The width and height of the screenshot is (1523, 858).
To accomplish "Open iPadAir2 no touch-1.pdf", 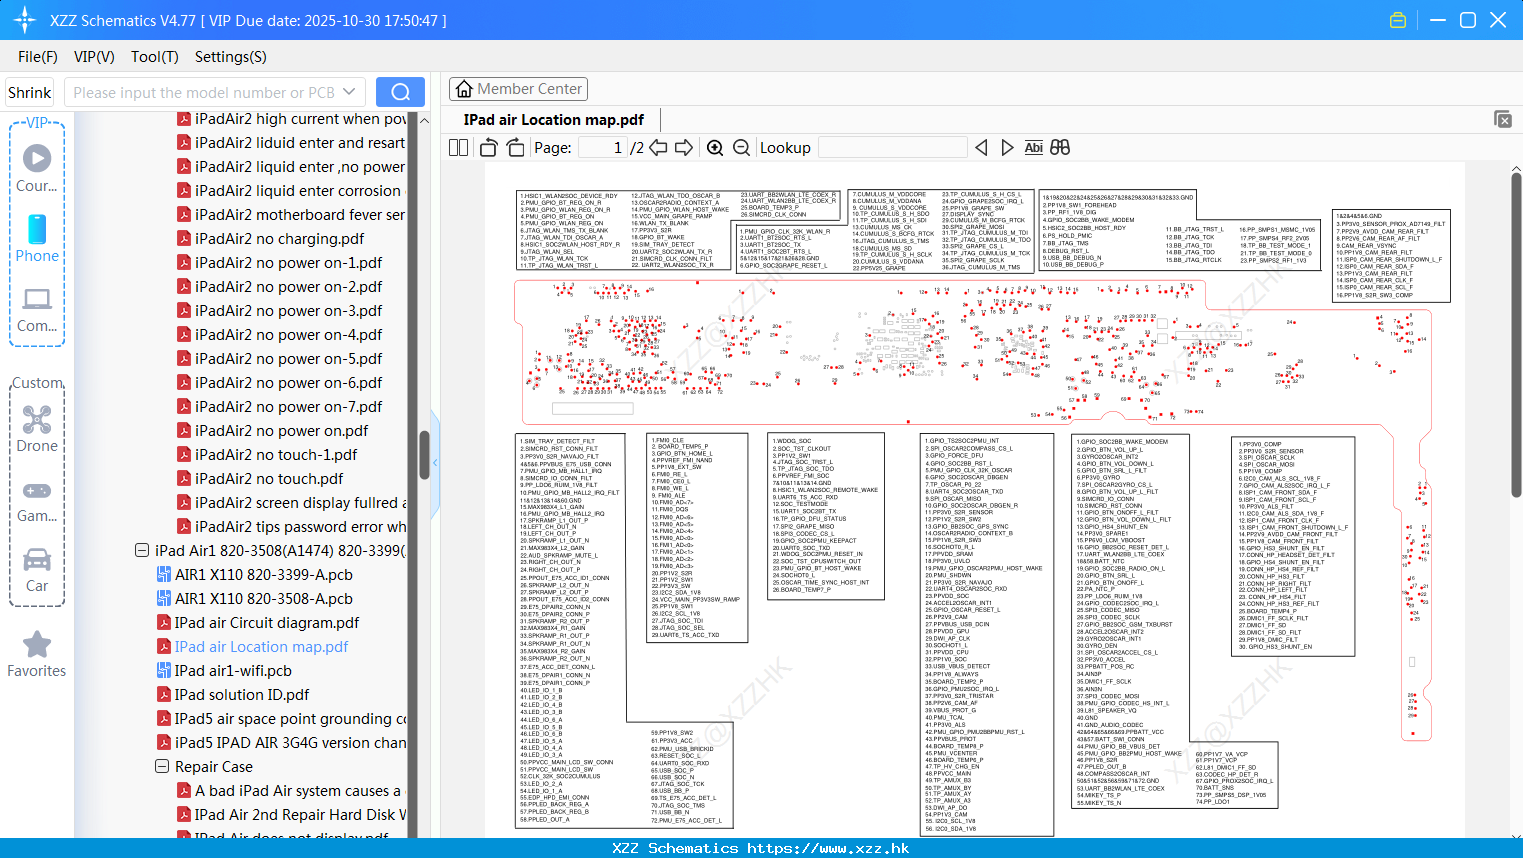I will click(276, 454).
